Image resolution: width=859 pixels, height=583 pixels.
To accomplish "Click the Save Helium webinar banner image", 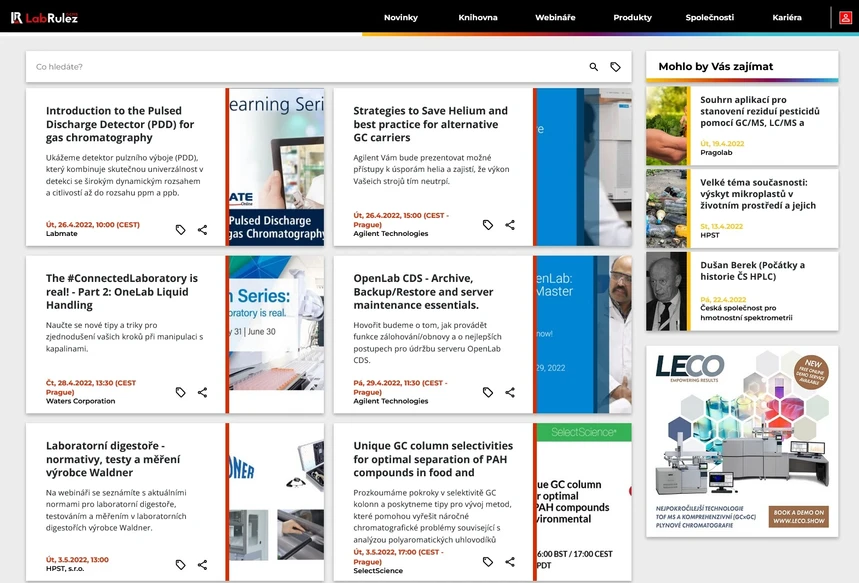I will 584,167.
